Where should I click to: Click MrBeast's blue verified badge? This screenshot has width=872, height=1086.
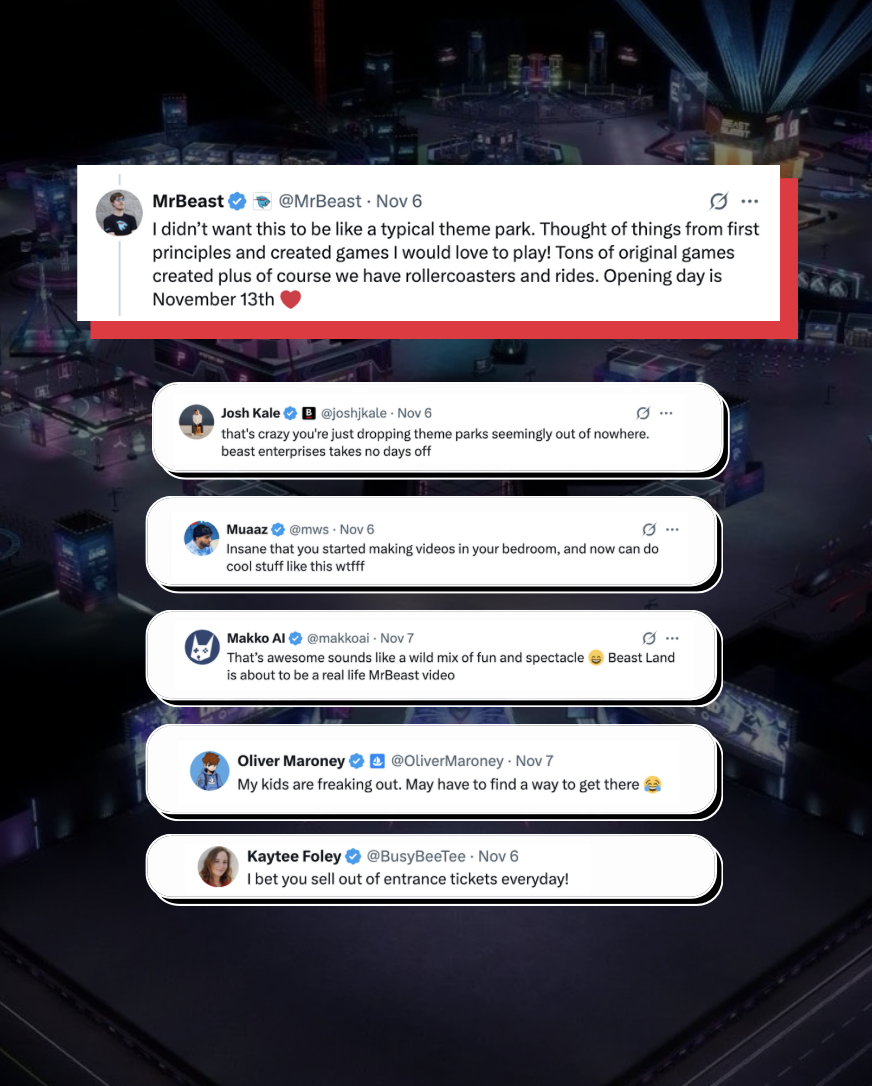pos(238,202)
